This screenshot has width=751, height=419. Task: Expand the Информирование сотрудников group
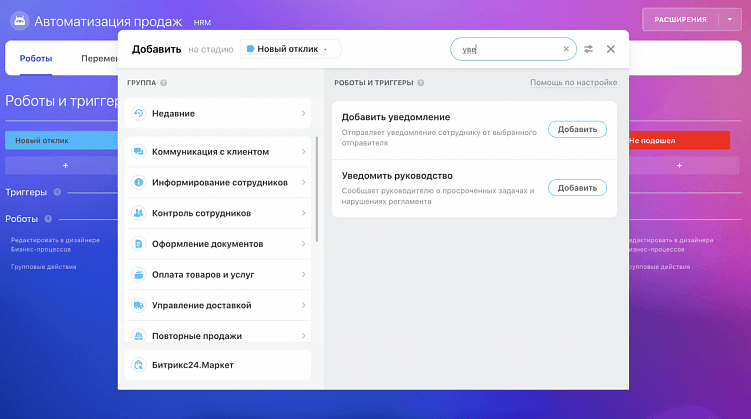(218, 183)
